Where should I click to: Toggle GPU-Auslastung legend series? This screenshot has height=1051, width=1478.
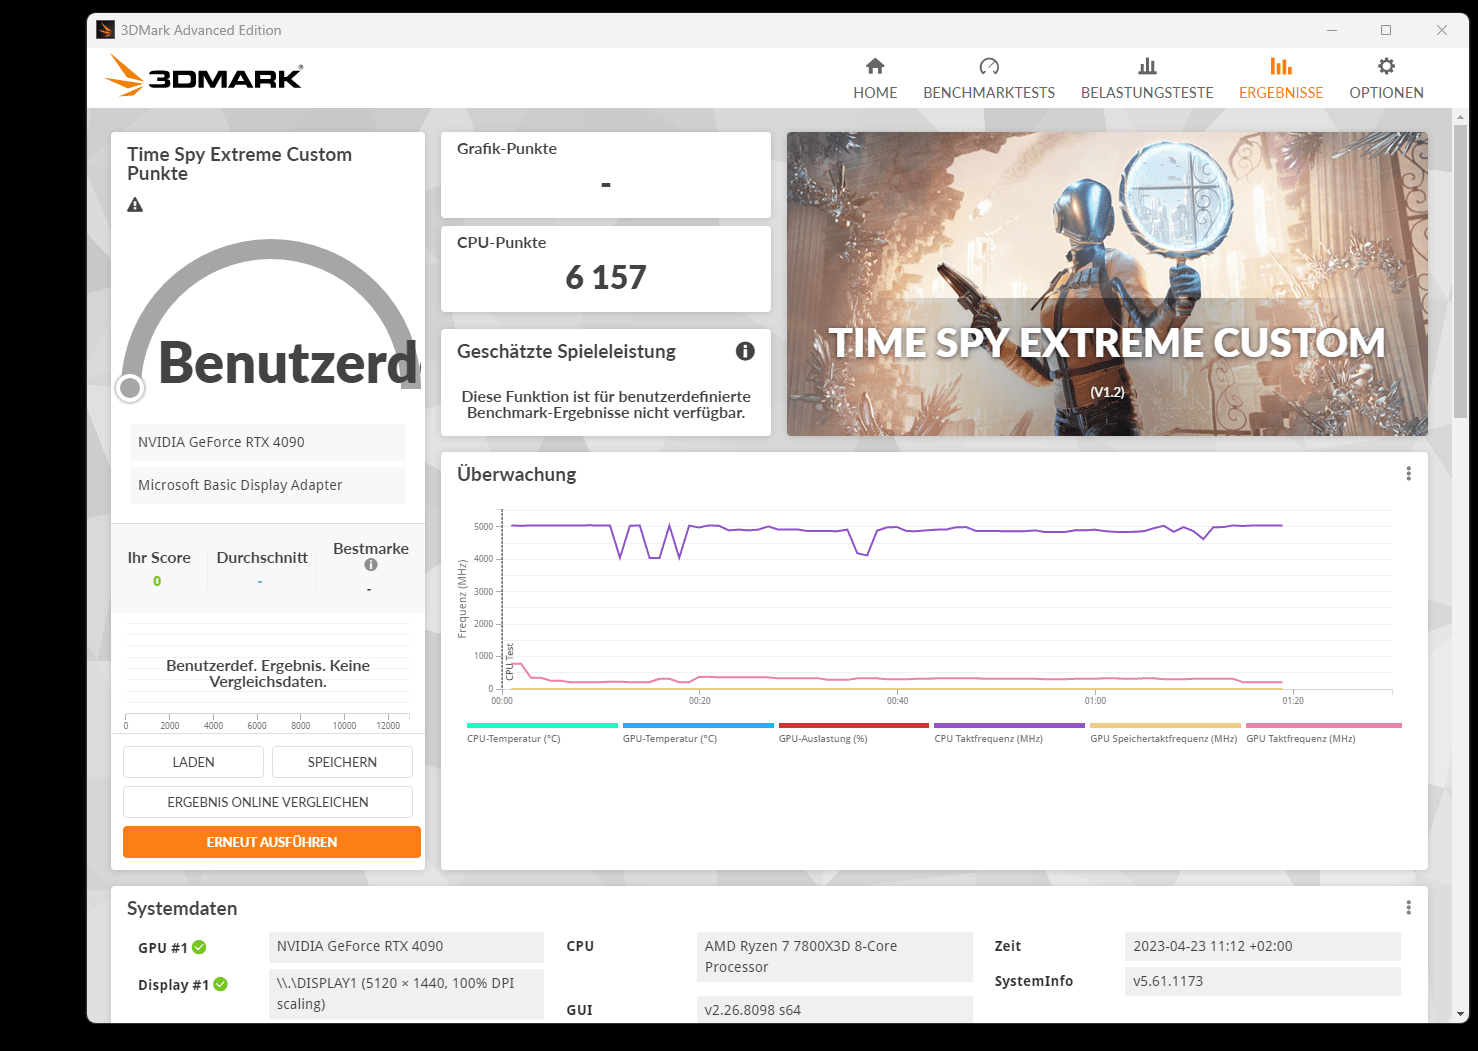point(854,733)
